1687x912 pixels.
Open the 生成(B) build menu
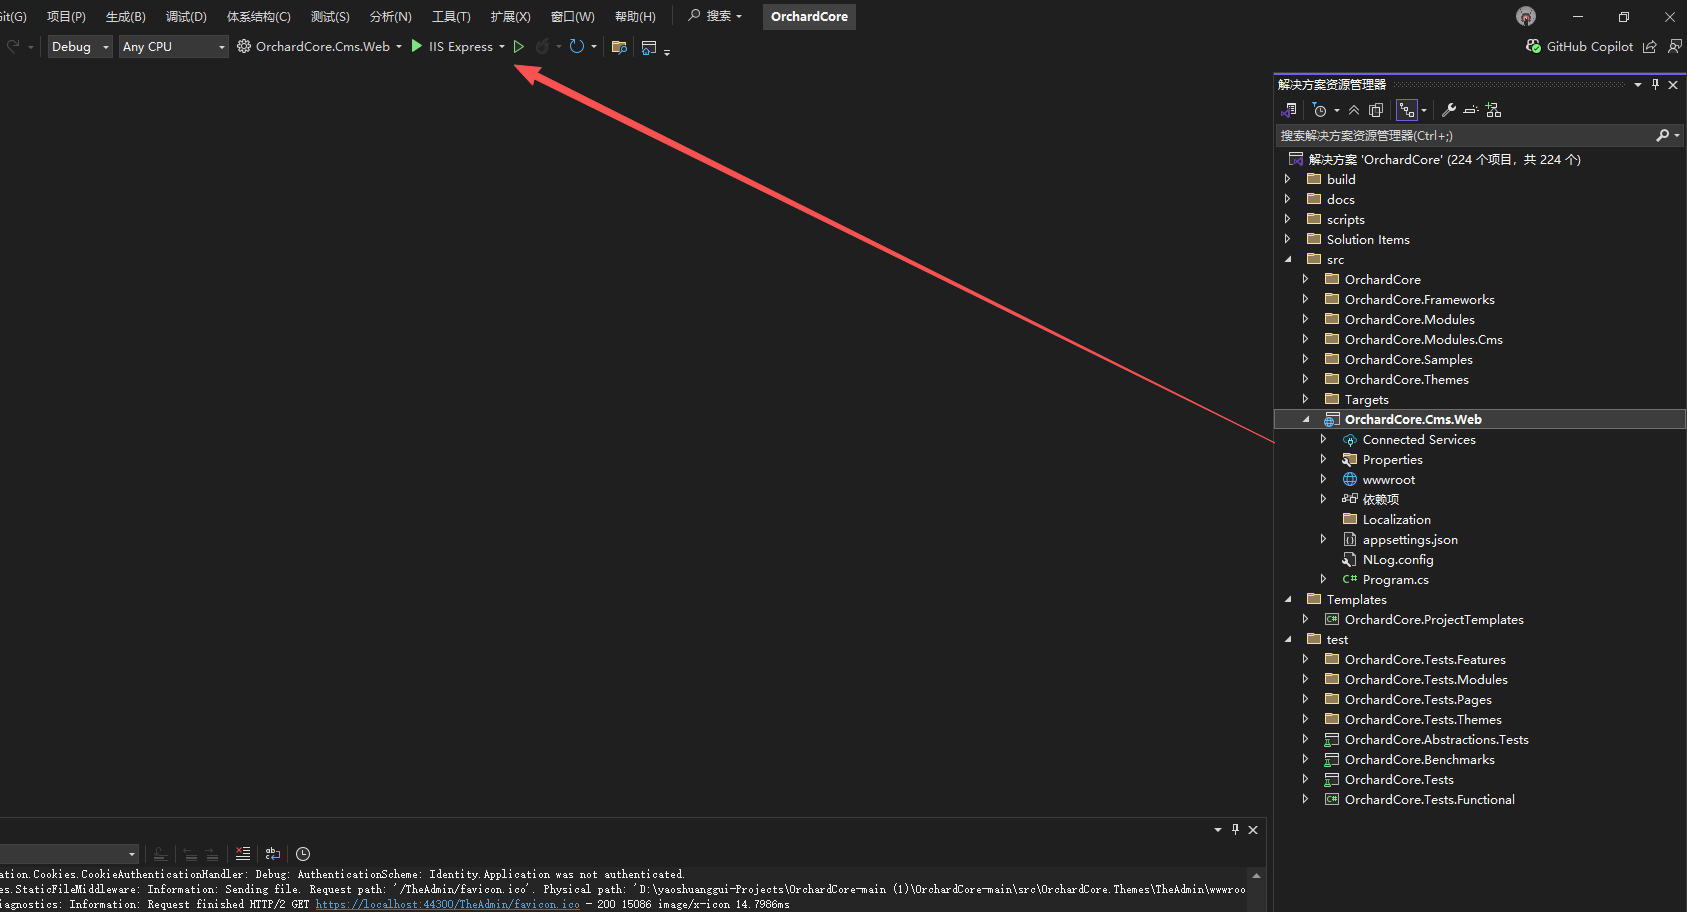(x=126, y=16)
